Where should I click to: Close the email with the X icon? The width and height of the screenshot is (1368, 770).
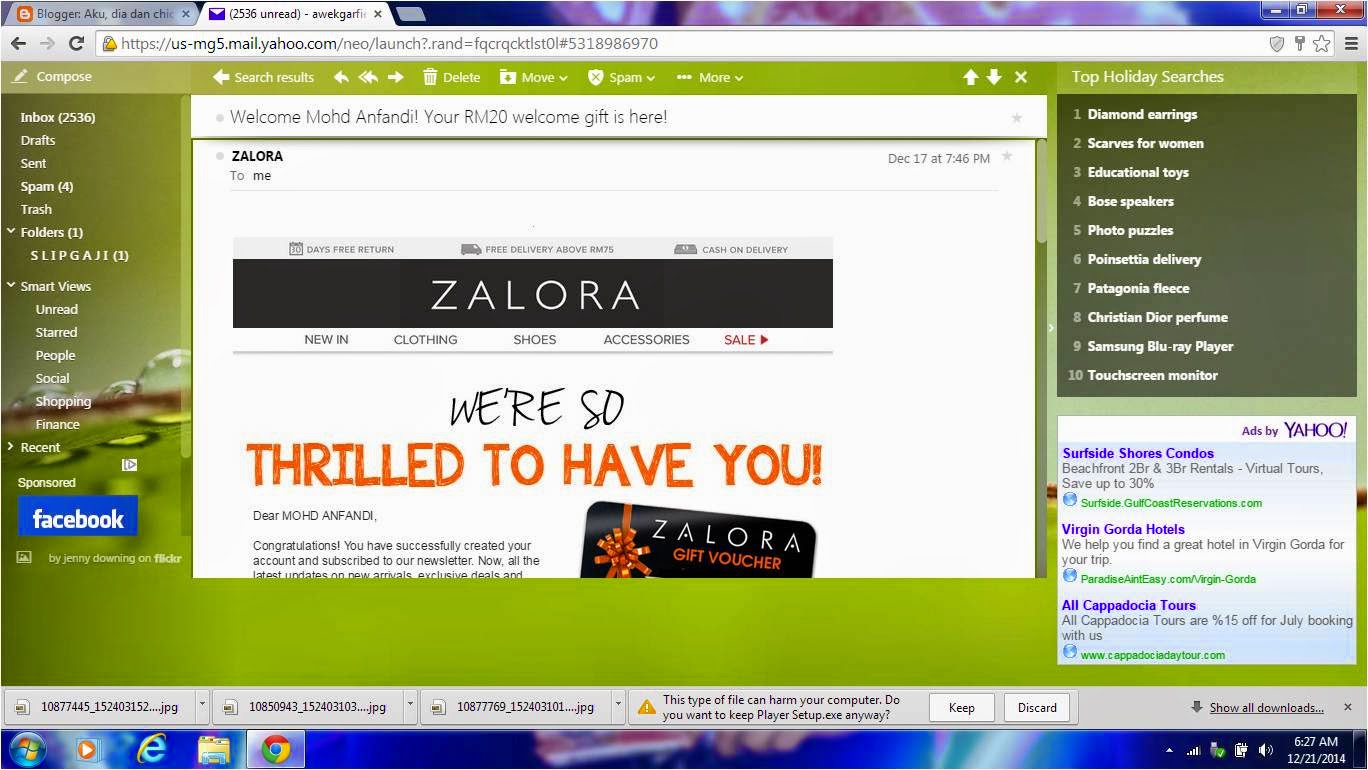pyautogui.click(x=1021, y=77)
